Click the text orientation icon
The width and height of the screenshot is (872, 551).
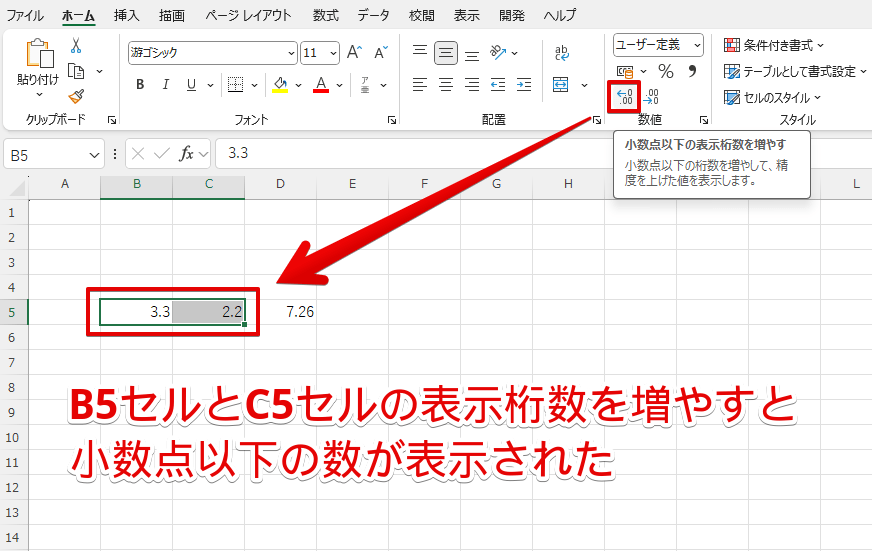[x=498, y=53]
